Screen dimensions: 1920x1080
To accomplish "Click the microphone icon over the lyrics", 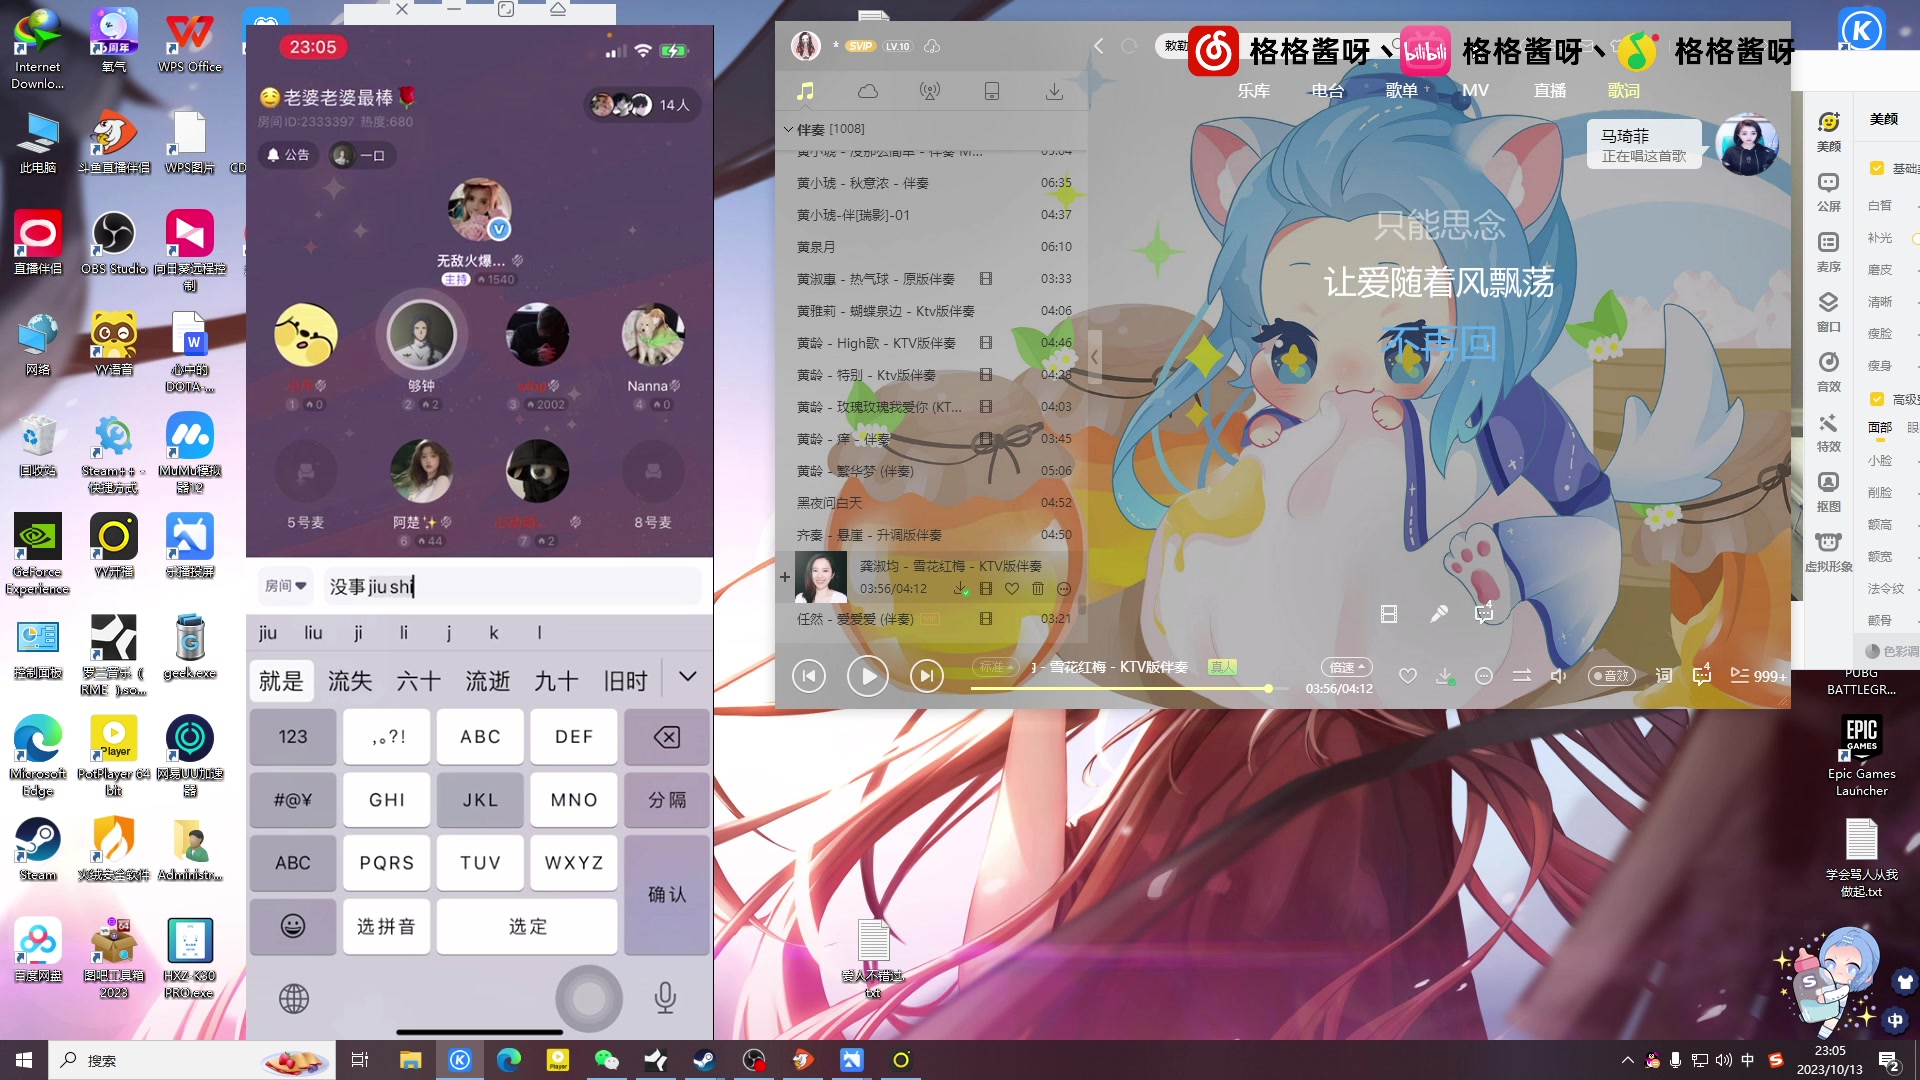I will pyautogui.click(x=1438, y=614).
